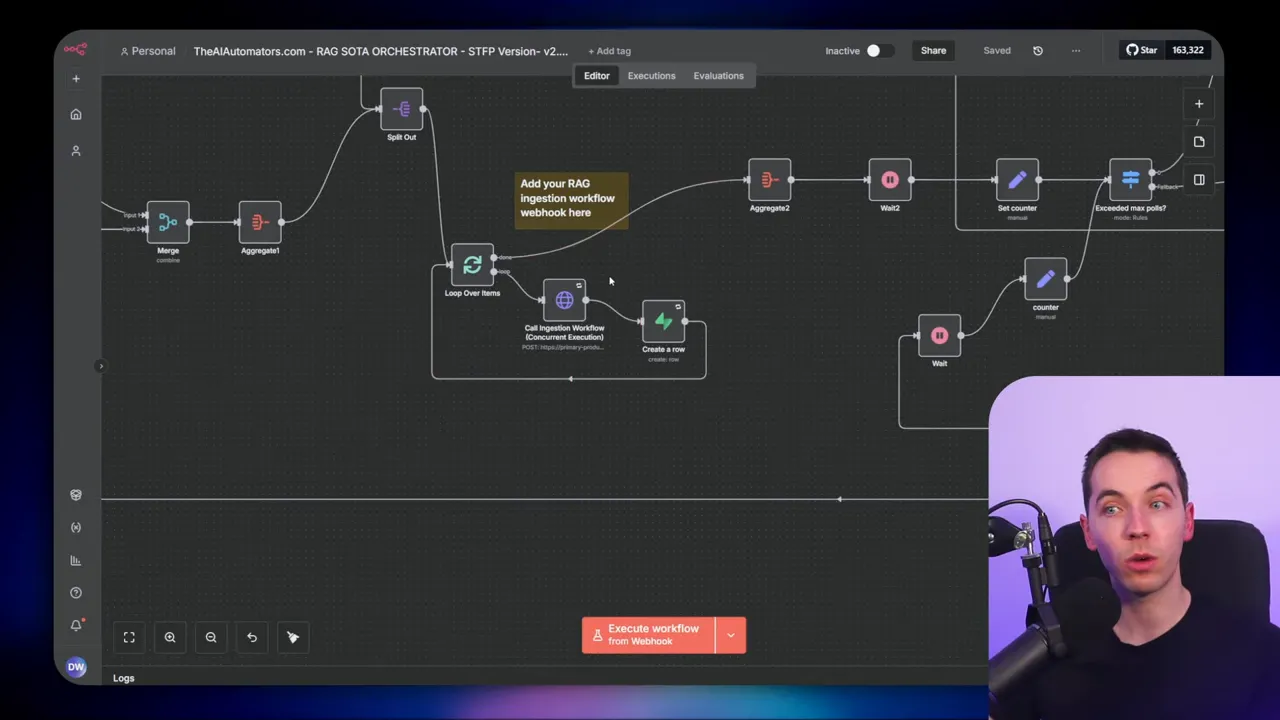The width and height of the screenshot is (1280, 720).
Task: Open the Loop Over Items node
Action: click(x=471, y=265)
